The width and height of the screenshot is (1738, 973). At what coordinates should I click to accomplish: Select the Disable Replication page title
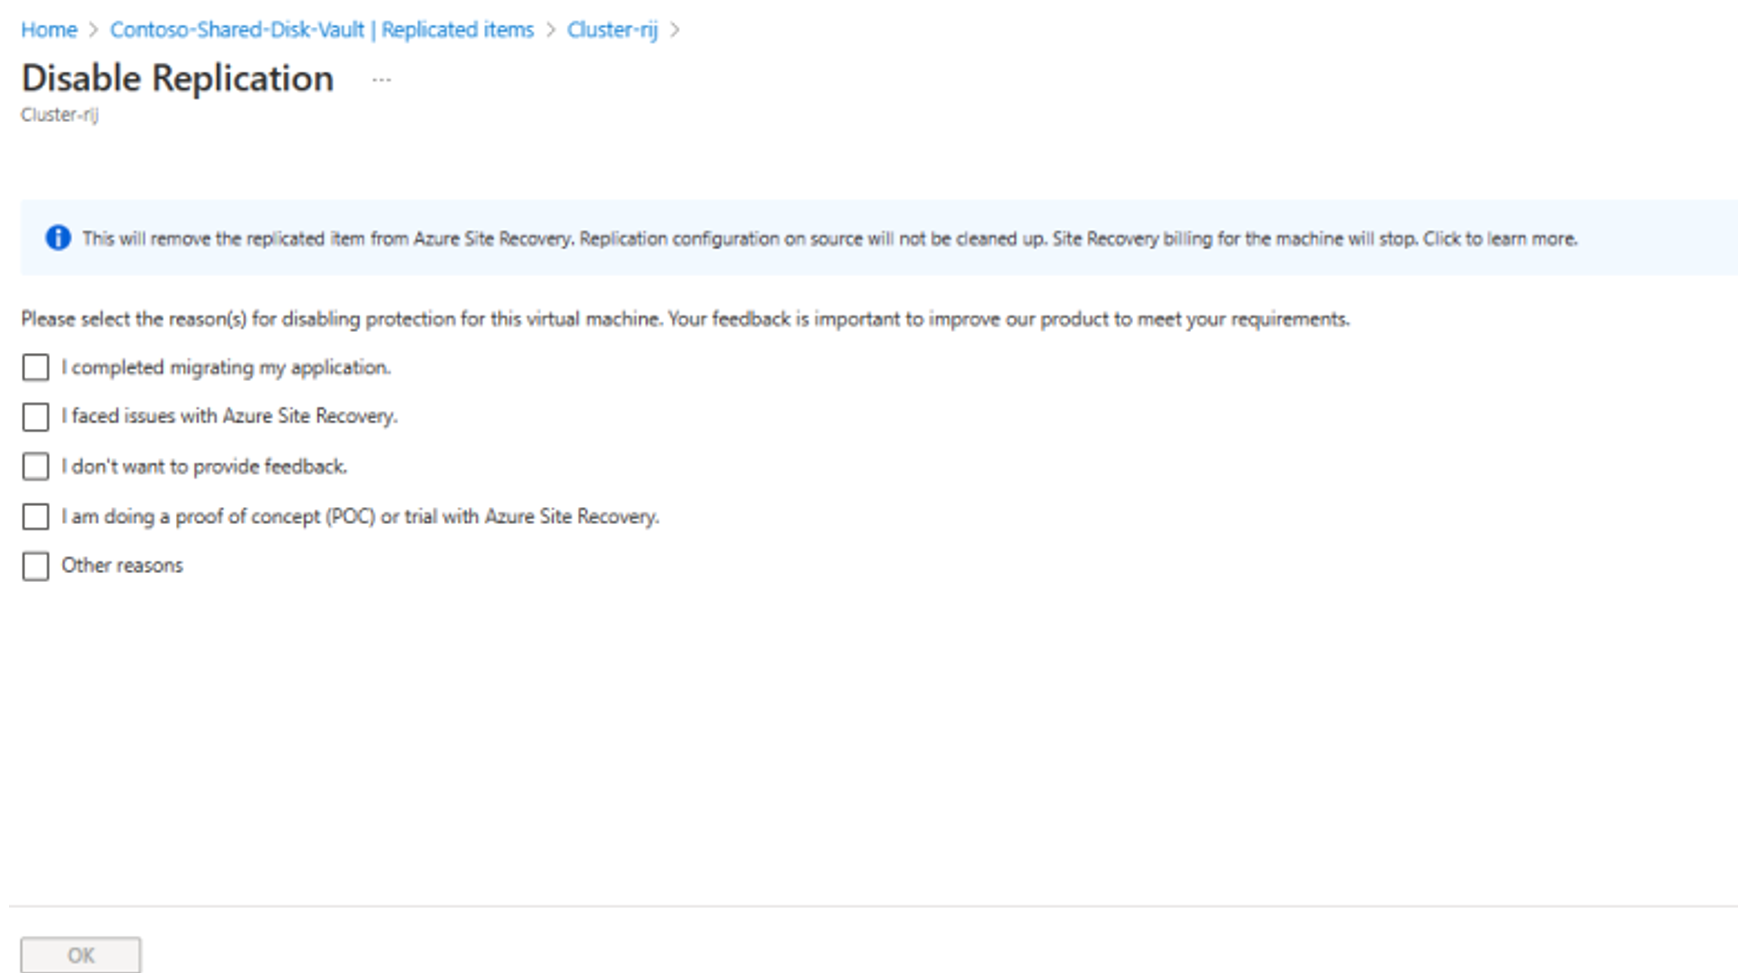[177, 78]
